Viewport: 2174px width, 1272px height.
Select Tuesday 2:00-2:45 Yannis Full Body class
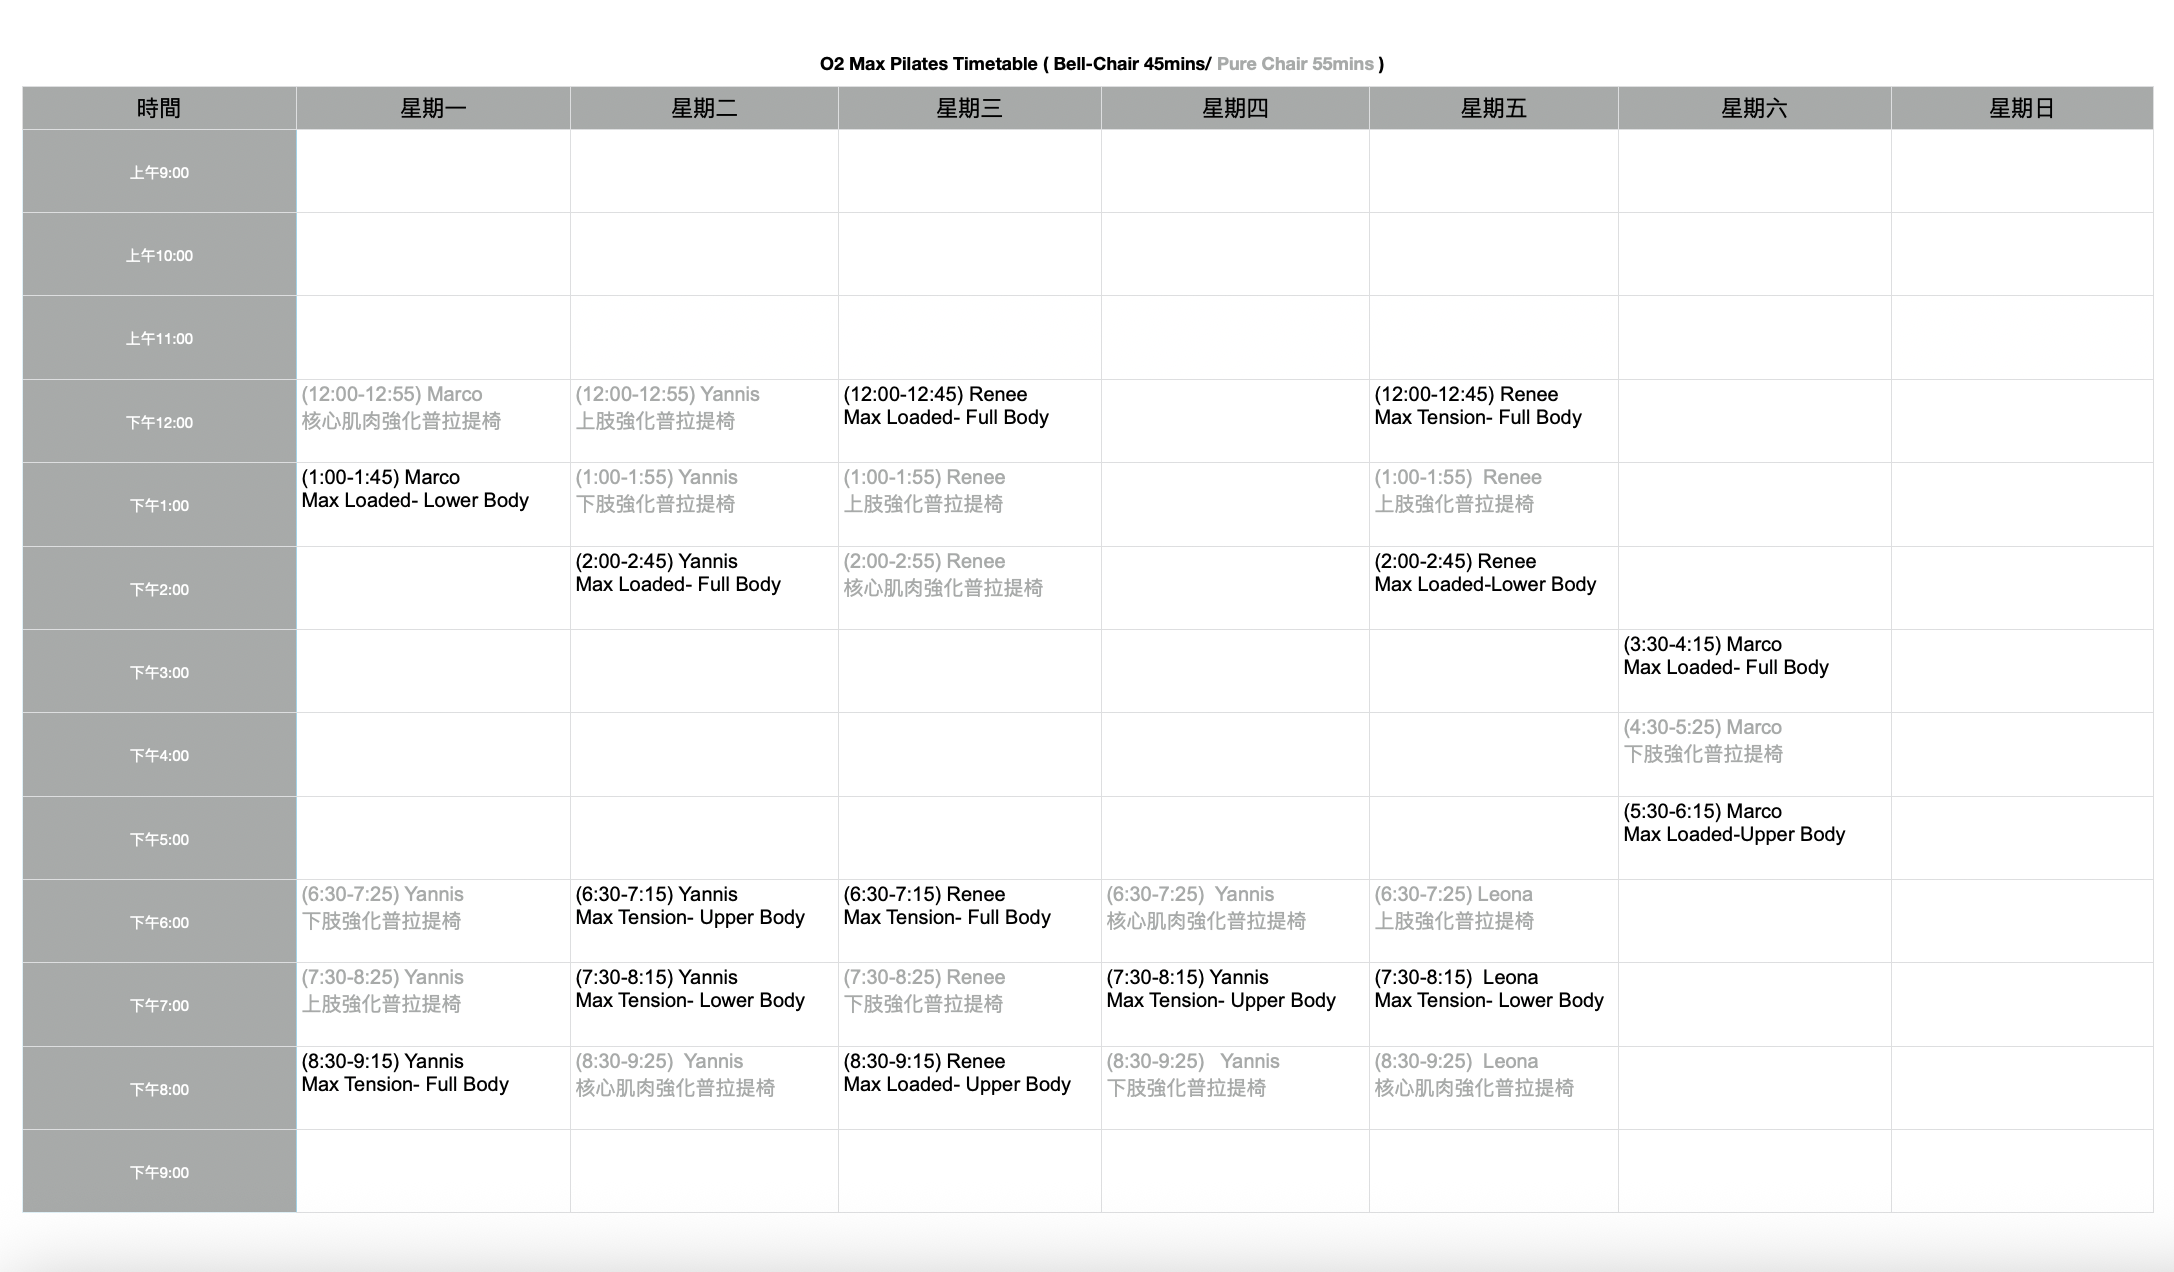pos(704,588)
